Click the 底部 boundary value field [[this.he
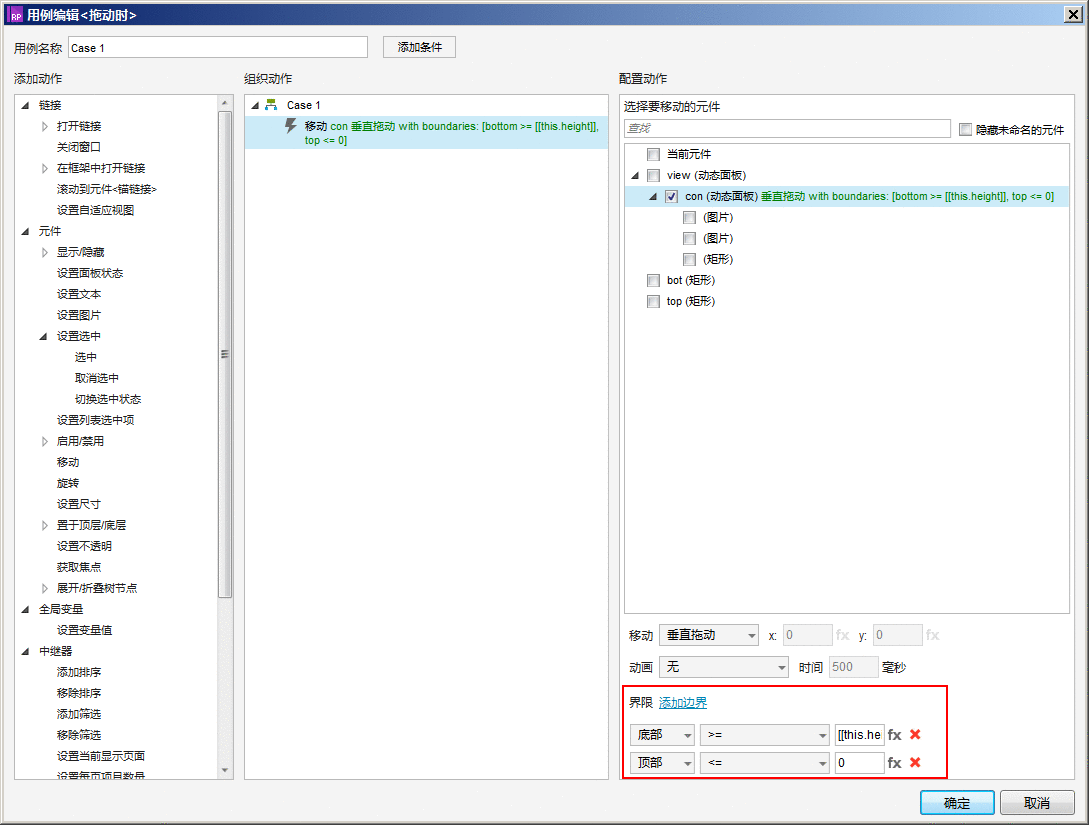 tap(859, 735)
